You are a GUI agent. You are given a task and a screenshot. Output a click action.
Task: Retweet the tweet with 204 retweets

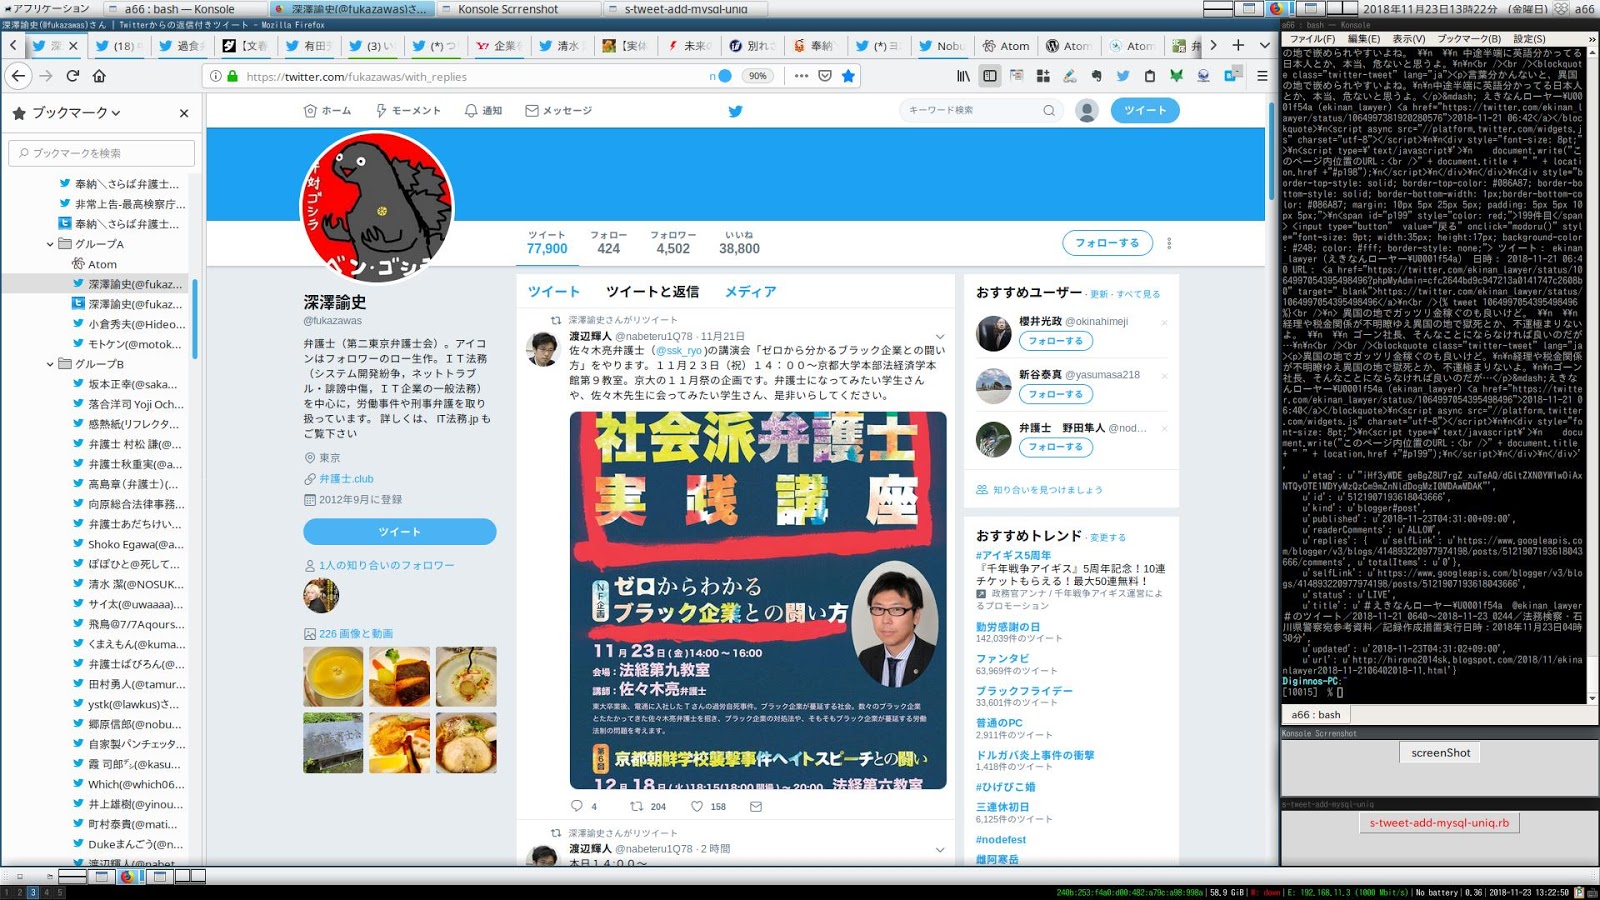pyautogui.click(x=636, y=806)
